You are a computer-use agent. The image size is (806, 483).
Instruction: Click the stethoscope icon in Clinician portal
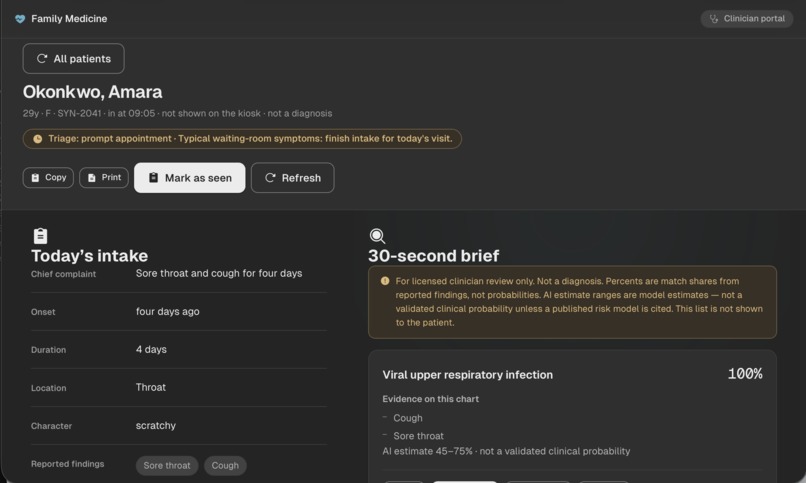(x=713, y=19)
